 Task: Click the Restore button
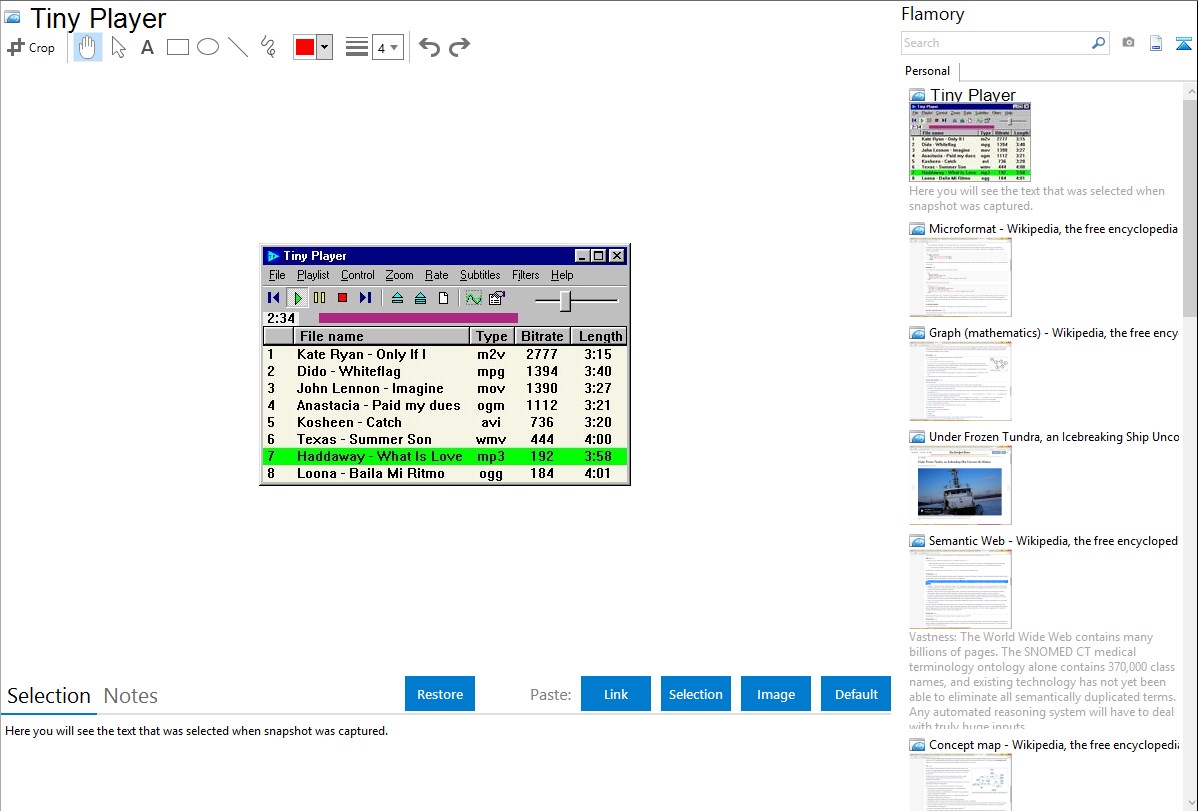(440, 694)
